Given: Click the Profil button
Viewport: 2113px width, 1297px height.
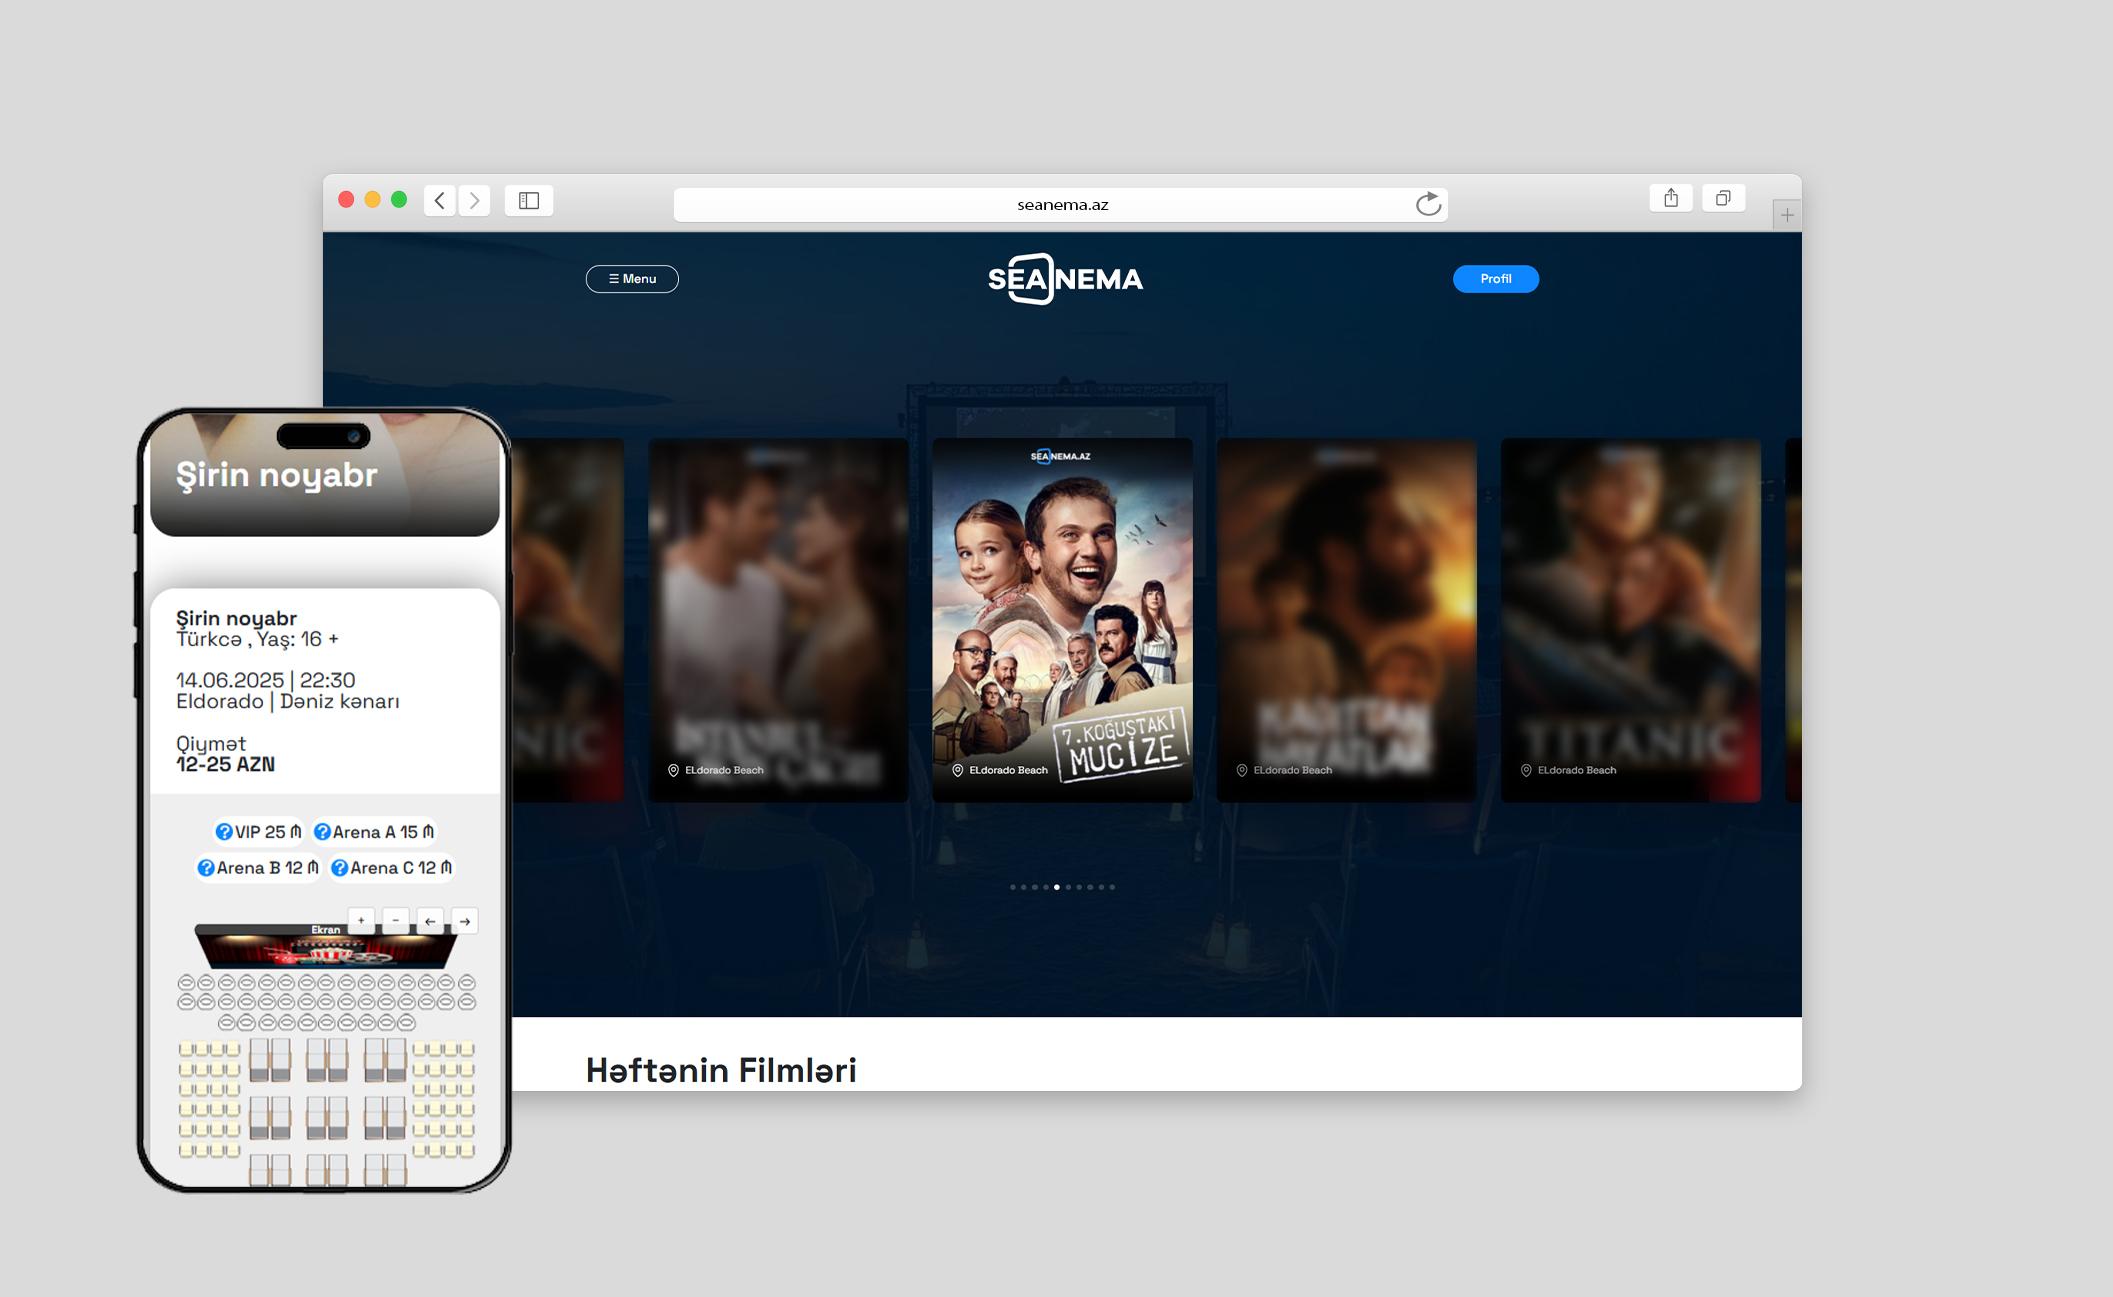Looking at the screenshot, I should pyautogui.click(x=1496, y=279).
